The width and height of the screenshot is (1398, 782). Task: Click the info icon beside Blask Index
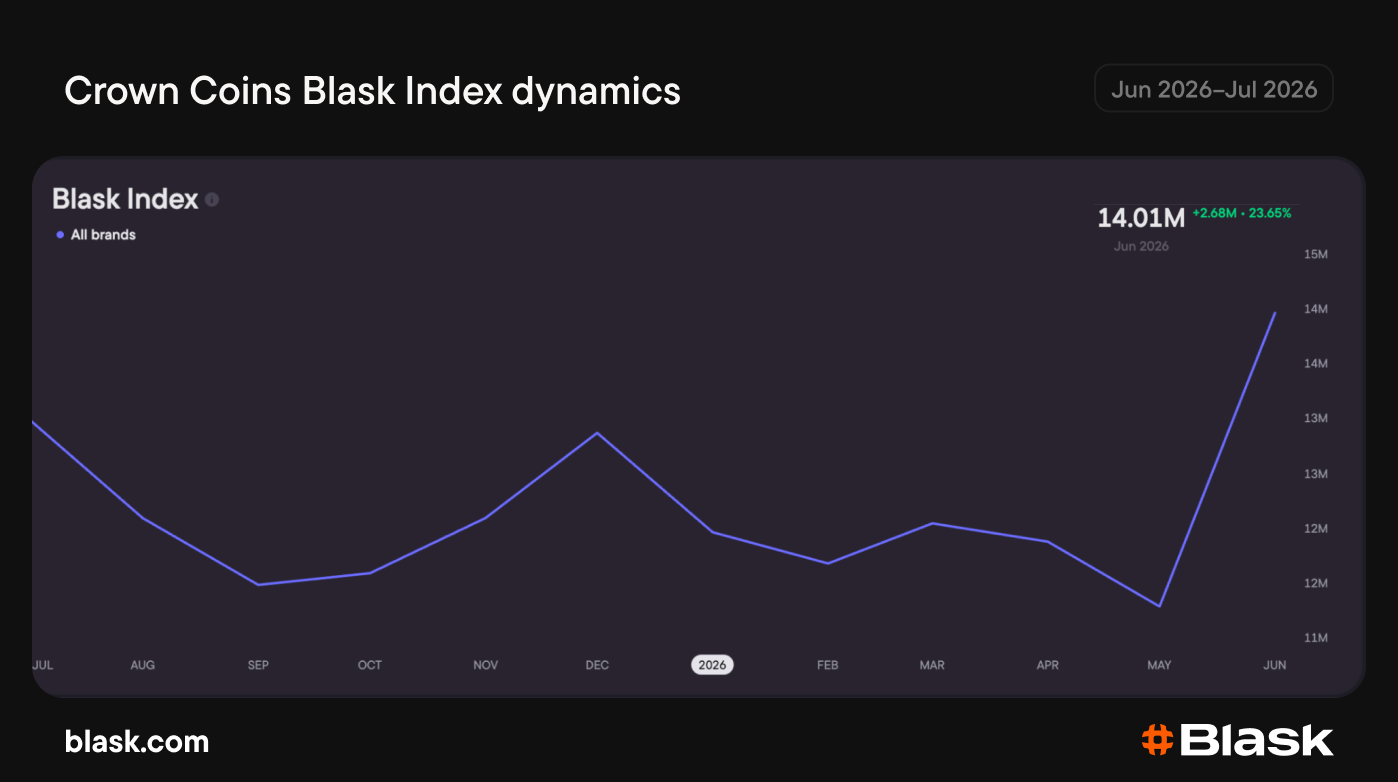click(212, 200)
